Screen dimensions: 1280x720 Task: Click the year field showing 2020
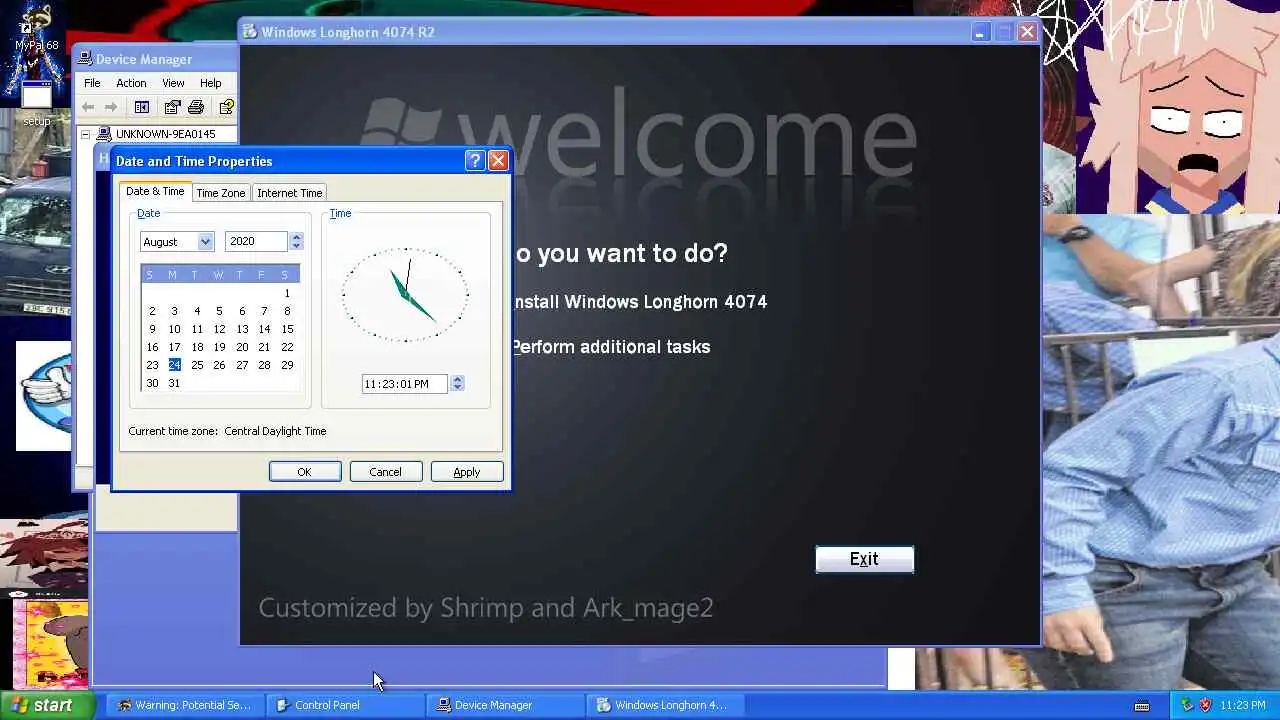point(257,241)
